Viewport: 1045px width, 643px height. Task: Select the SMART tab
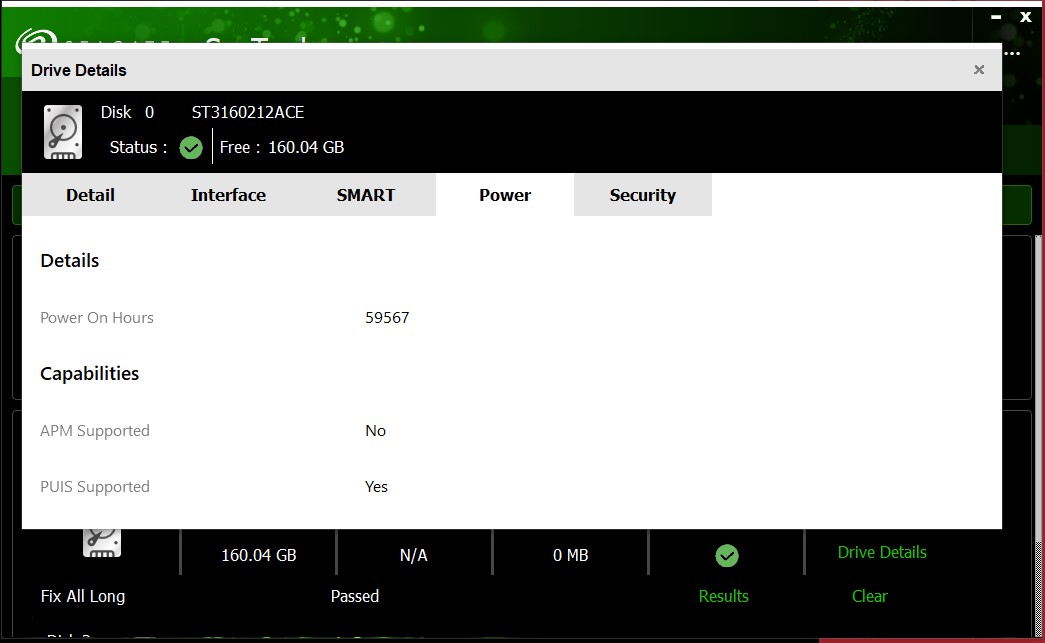click(x=366, y=195)
